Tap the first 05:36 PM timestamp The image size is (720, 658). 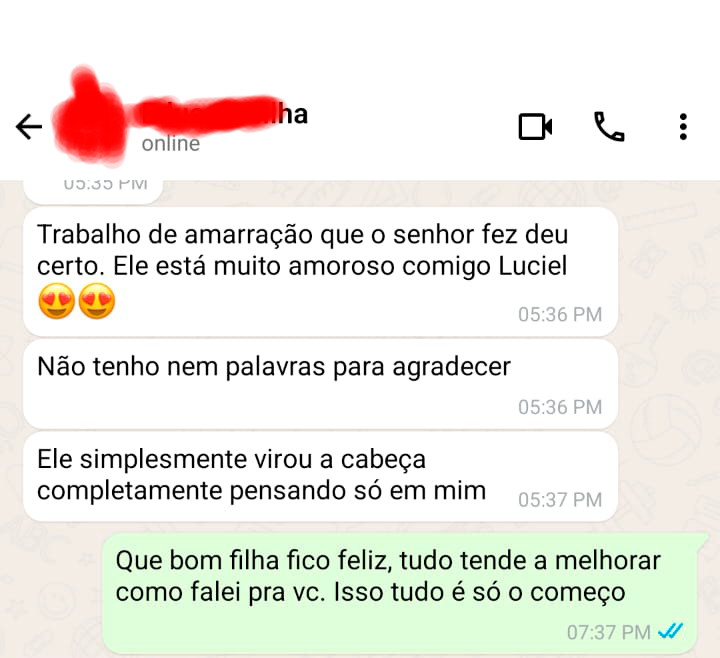pos(560,315)
